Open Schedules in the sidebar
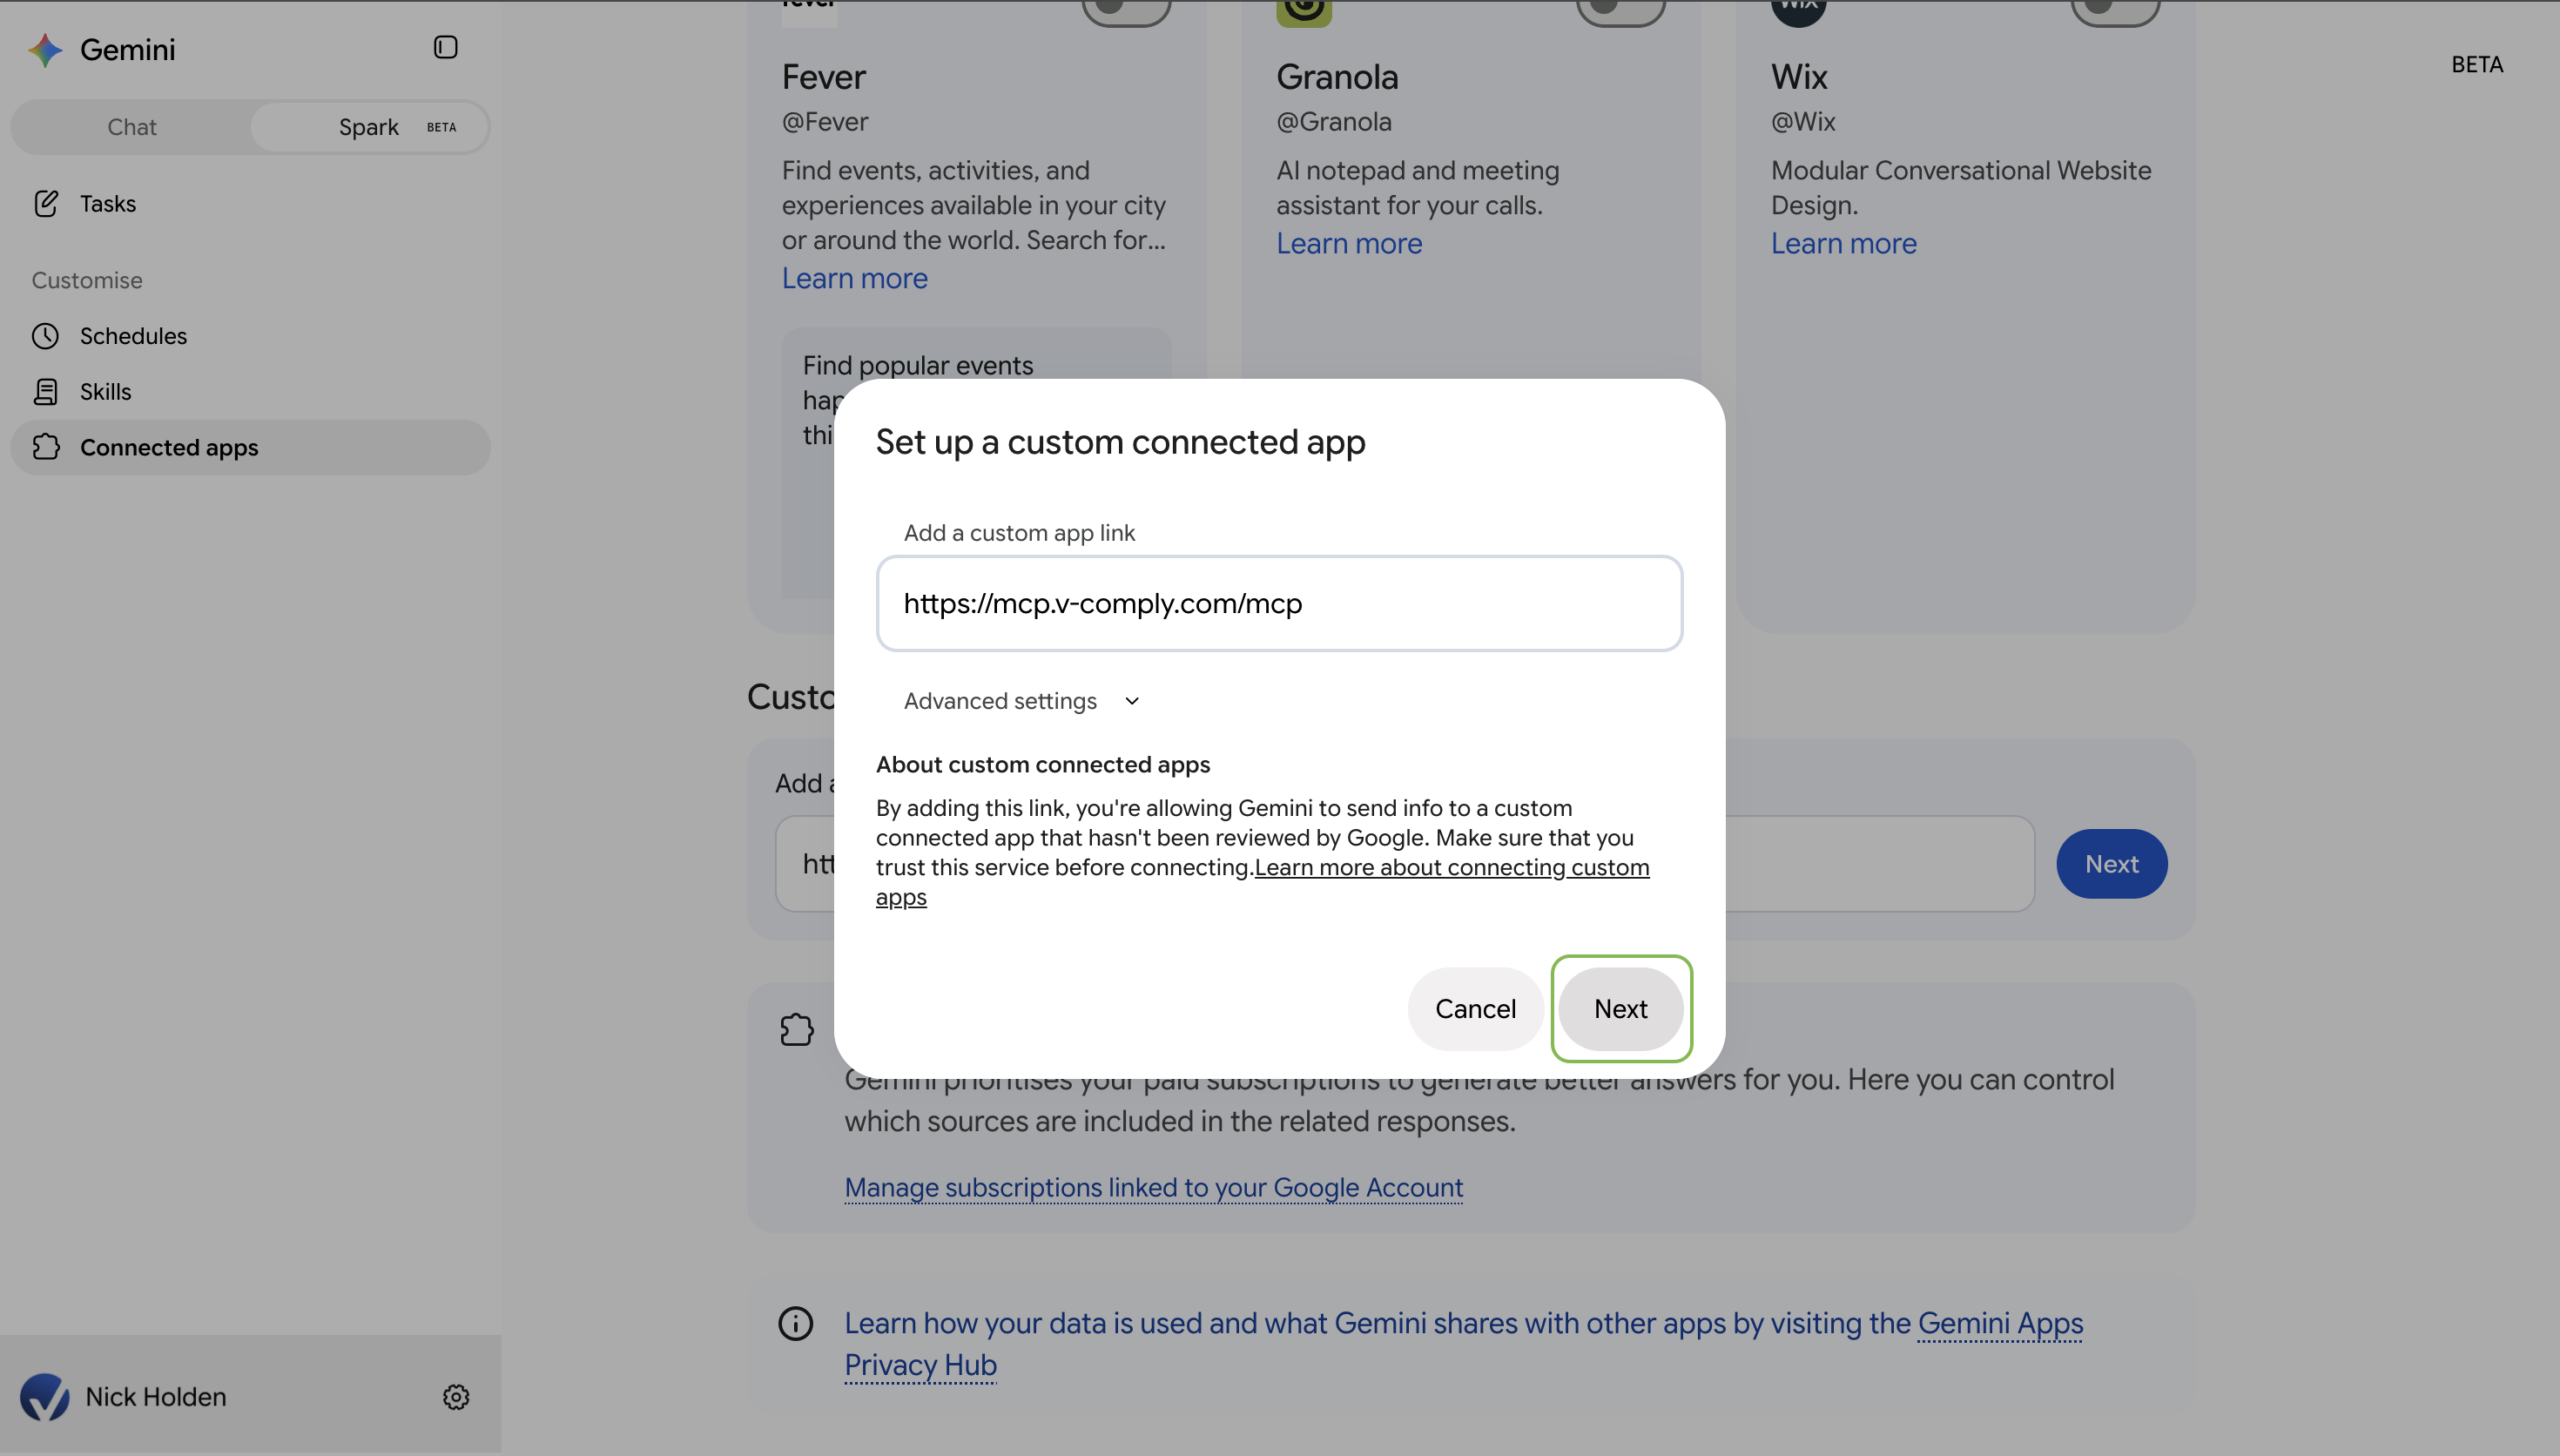 250,336
